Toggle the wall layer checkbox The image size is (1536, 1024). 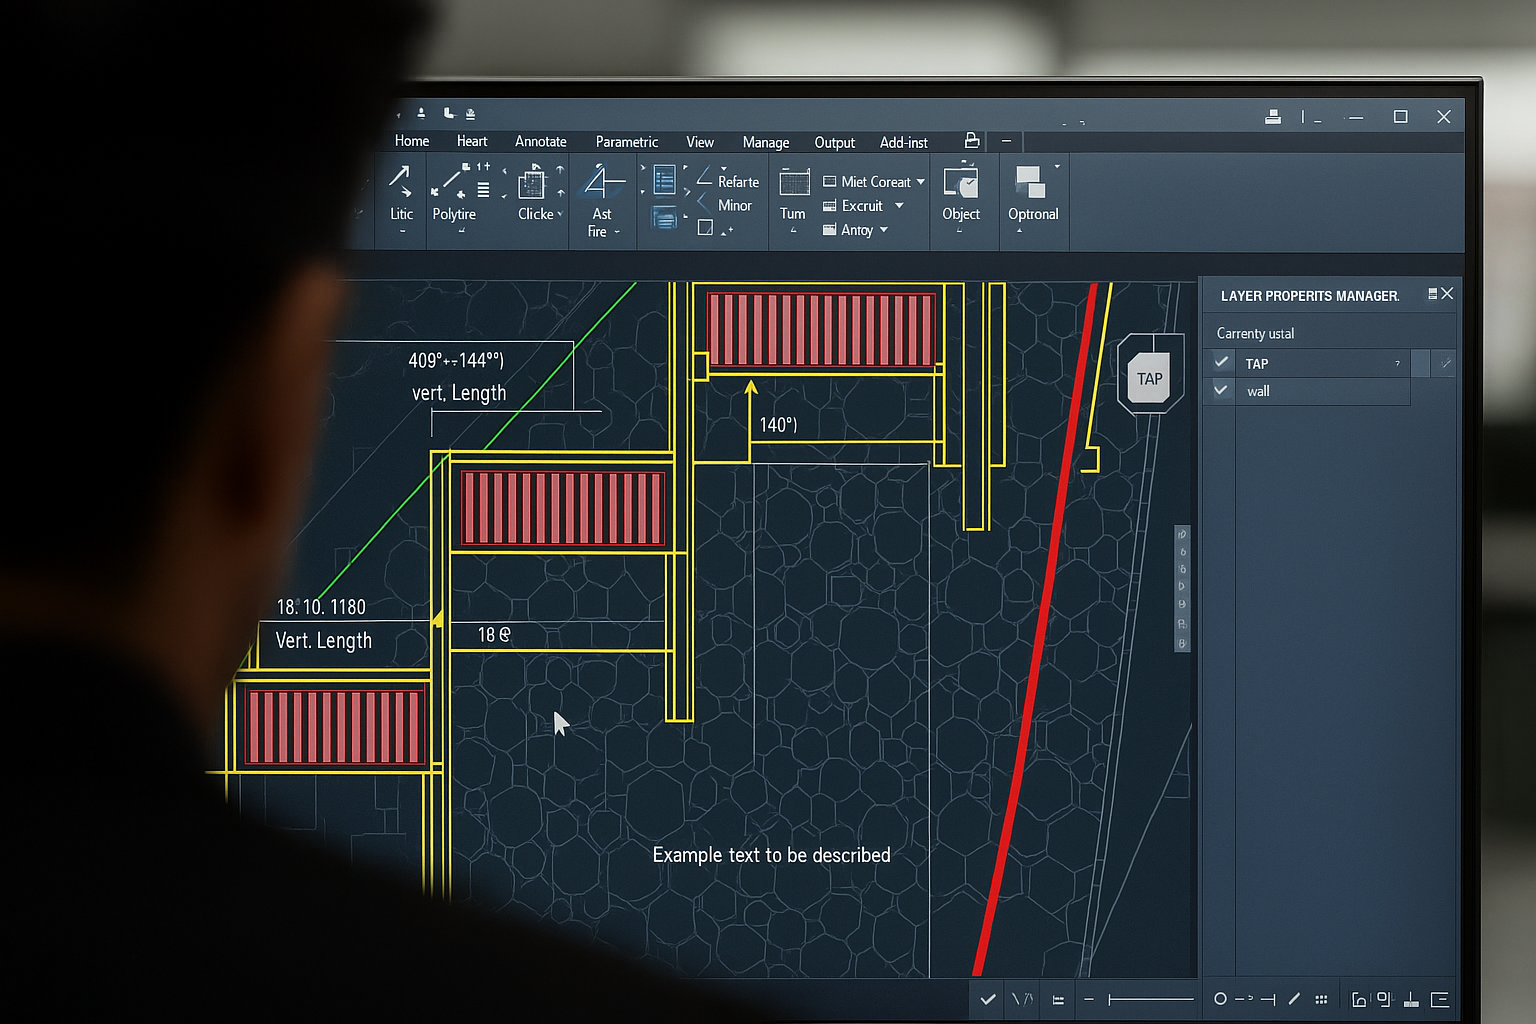pos(1222,391)
